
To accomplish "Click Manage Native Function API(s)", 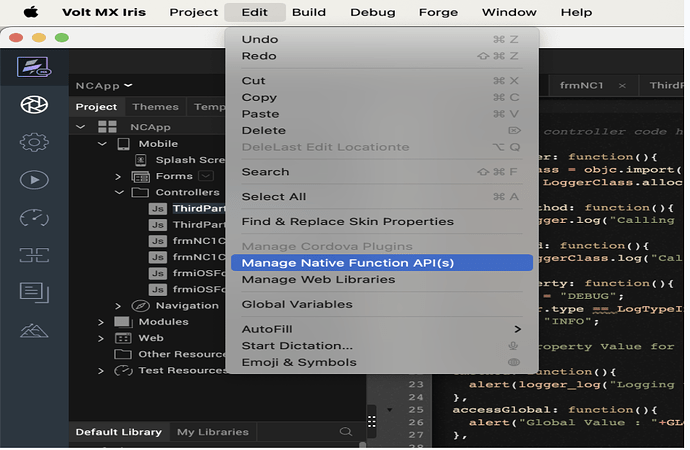I will pos(382,263).
